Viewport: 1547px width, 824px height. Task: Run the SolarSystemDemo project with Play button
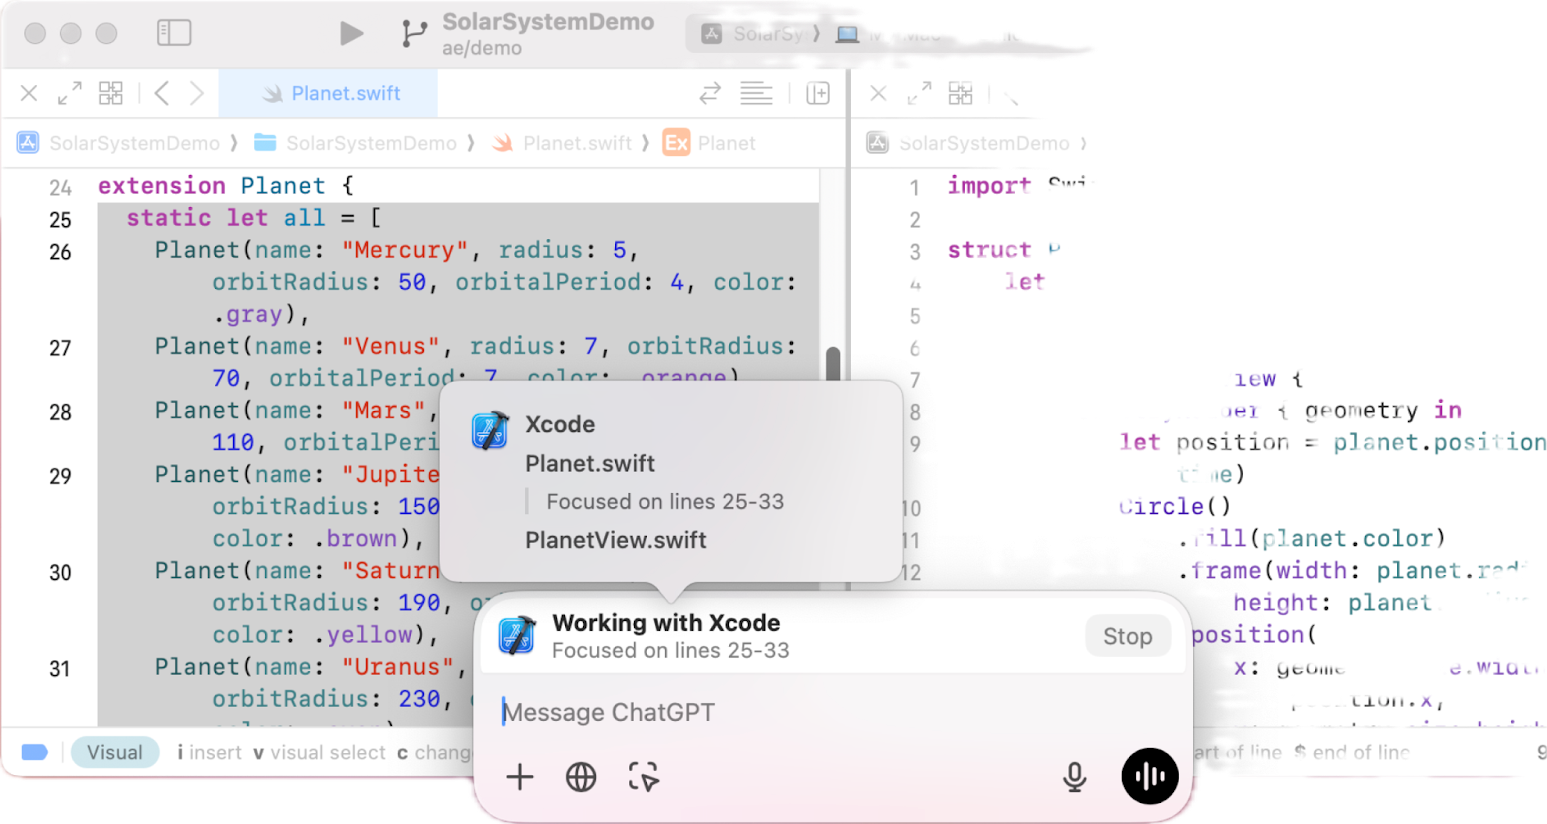coord(351,33)
